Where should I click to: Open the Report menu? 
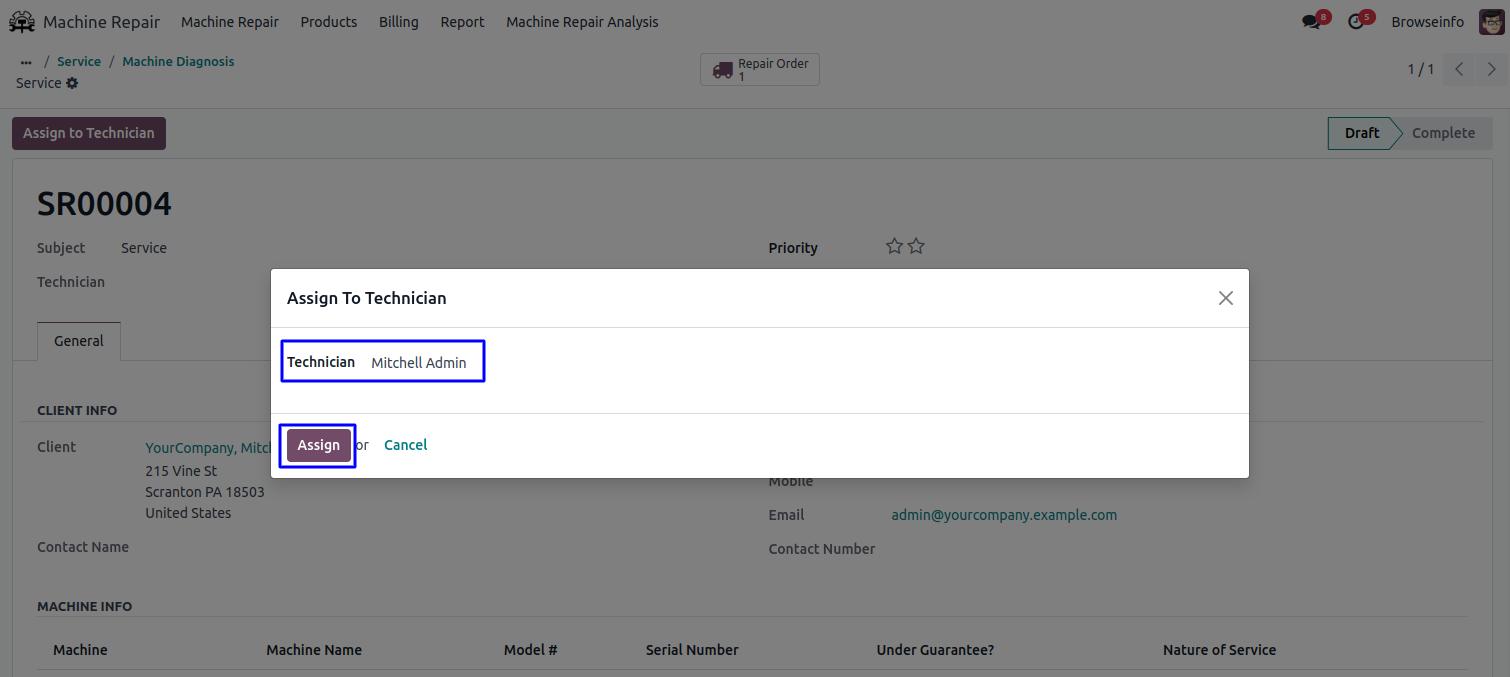[x=462, y=22]
